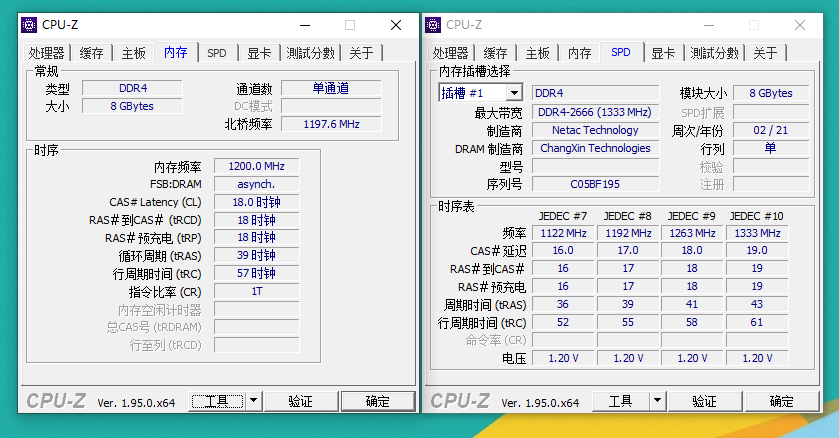Switch to the 处理器 tab in the left window
839x438 pixels.
[46, 53]
